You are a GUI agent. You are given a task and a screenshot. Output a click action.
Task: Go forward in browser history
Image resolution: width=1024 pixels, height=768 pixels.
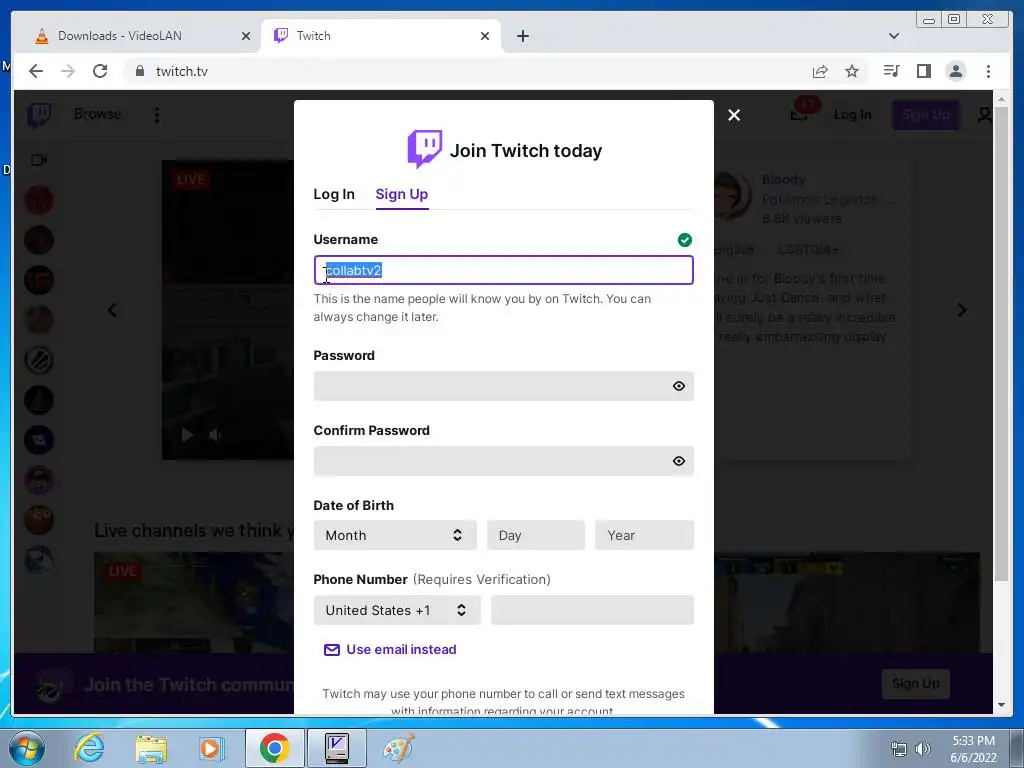click(x=68, y=71)
